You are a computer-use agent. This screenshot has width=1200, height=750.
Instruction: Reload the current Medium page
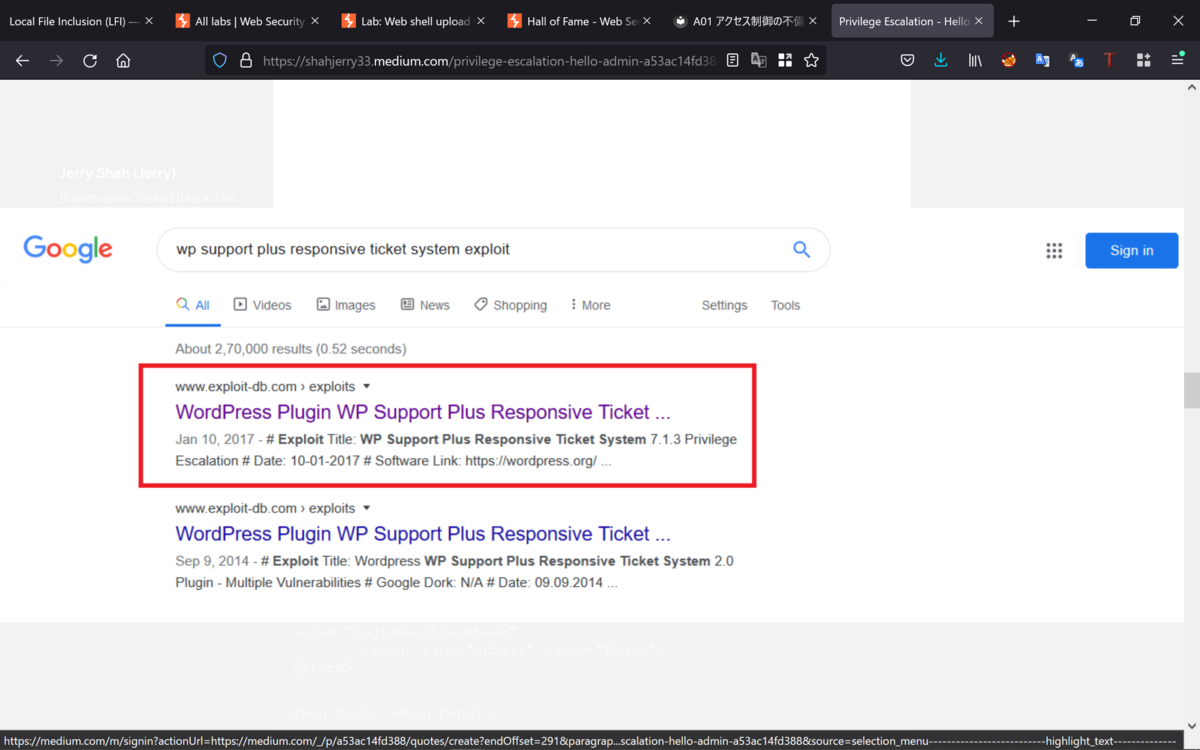point(90,61)
